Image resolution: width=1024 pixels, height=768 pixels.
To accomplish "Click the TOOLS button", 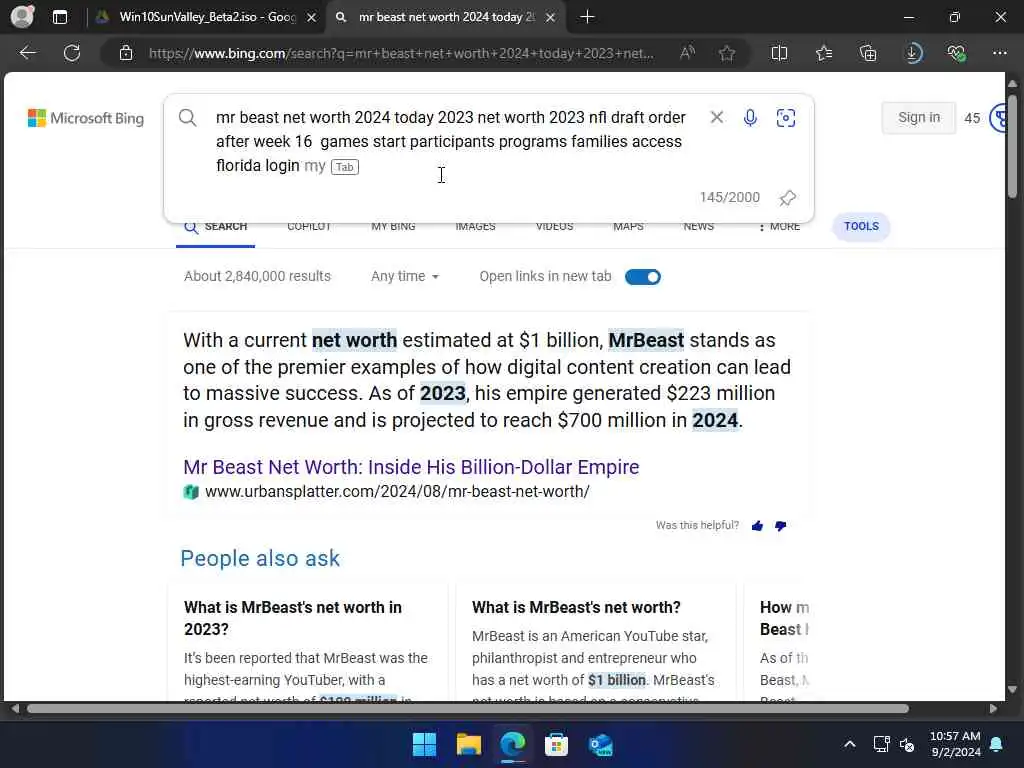I will pos(861,227).
